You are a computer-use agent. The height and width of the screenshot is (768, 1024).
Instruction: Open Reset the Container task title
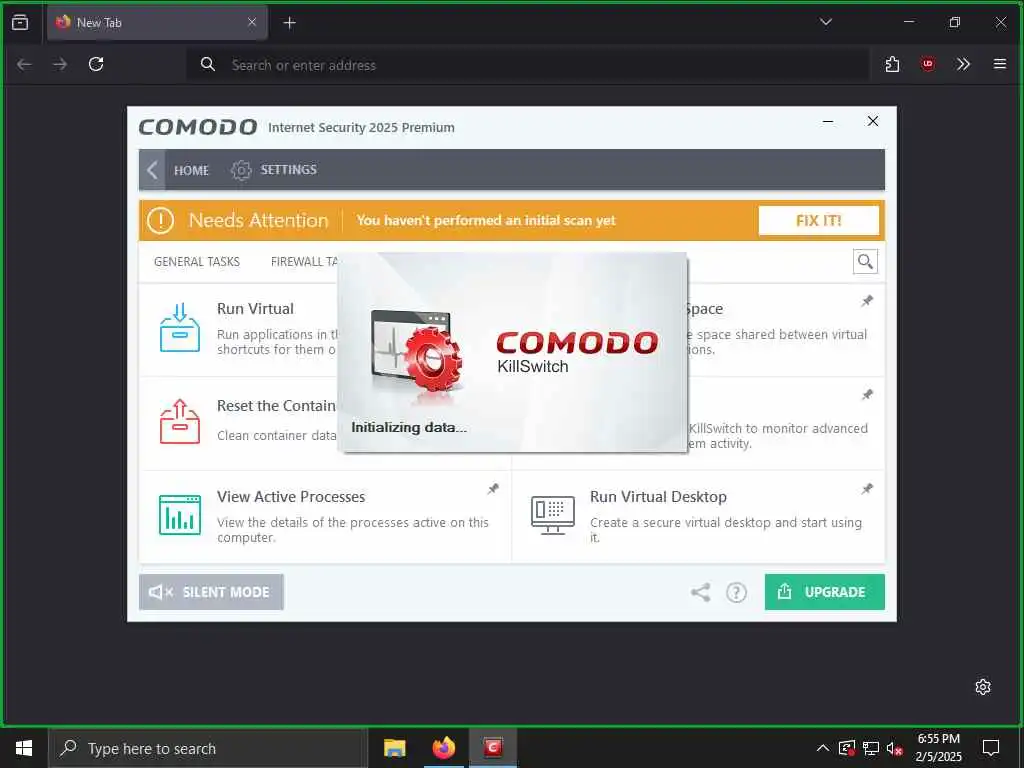coord(276,406)
